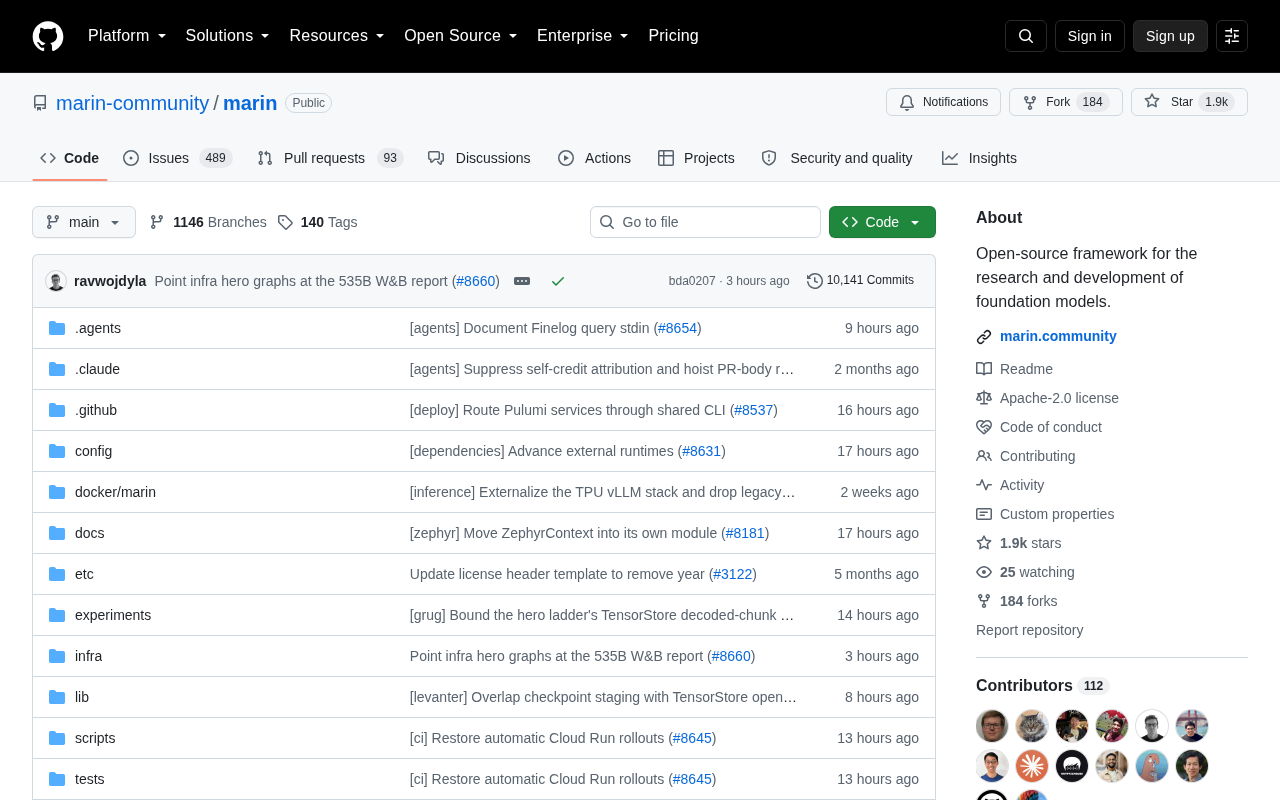Open the etc folder icon
This screenshot has width=1280, height=800.
tap(57, 574)
